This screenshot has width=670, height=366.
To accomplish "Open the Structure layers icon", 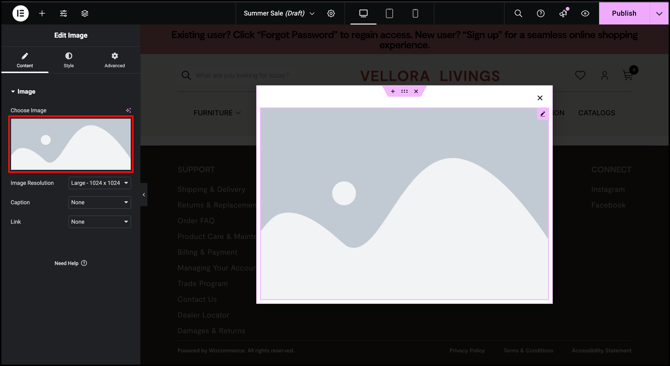I will coord(85,13).
